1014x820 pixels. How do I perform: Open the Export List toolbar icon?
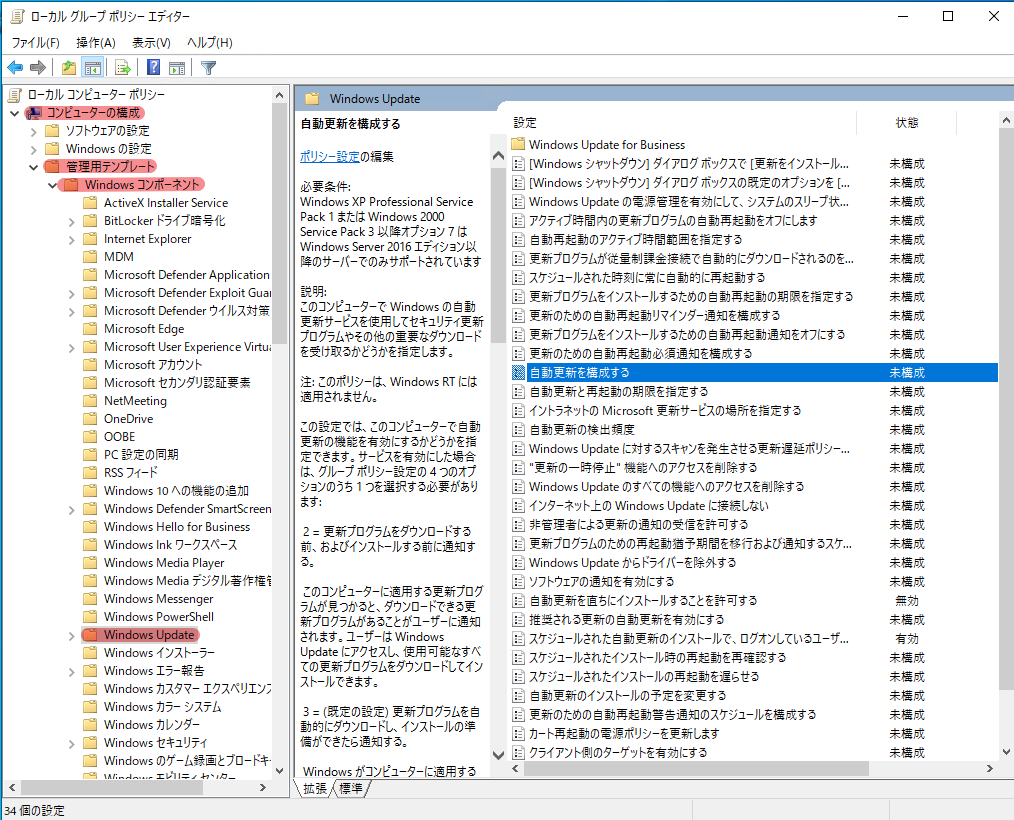click(x=122, y=67)
